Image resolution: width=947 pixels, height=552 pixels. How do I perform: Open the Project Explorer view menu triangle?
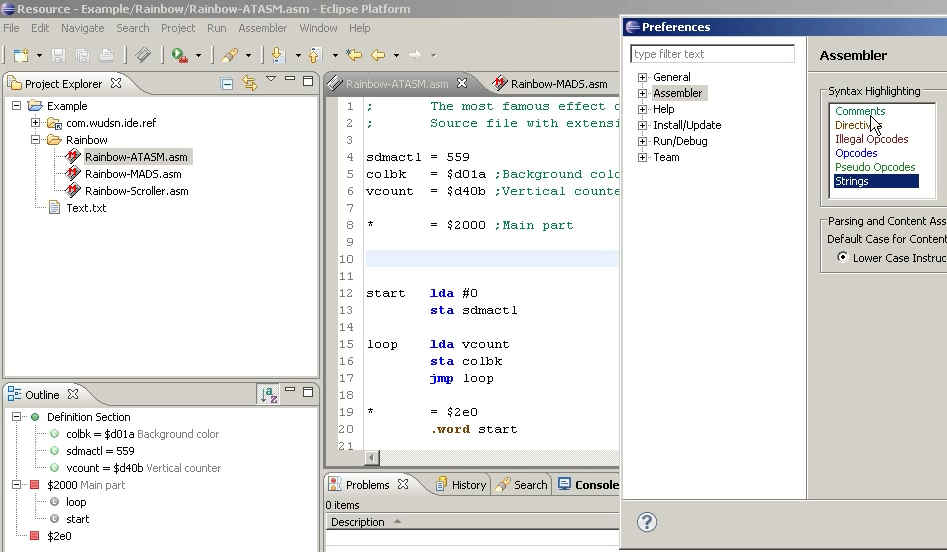[x=271, y=79]
